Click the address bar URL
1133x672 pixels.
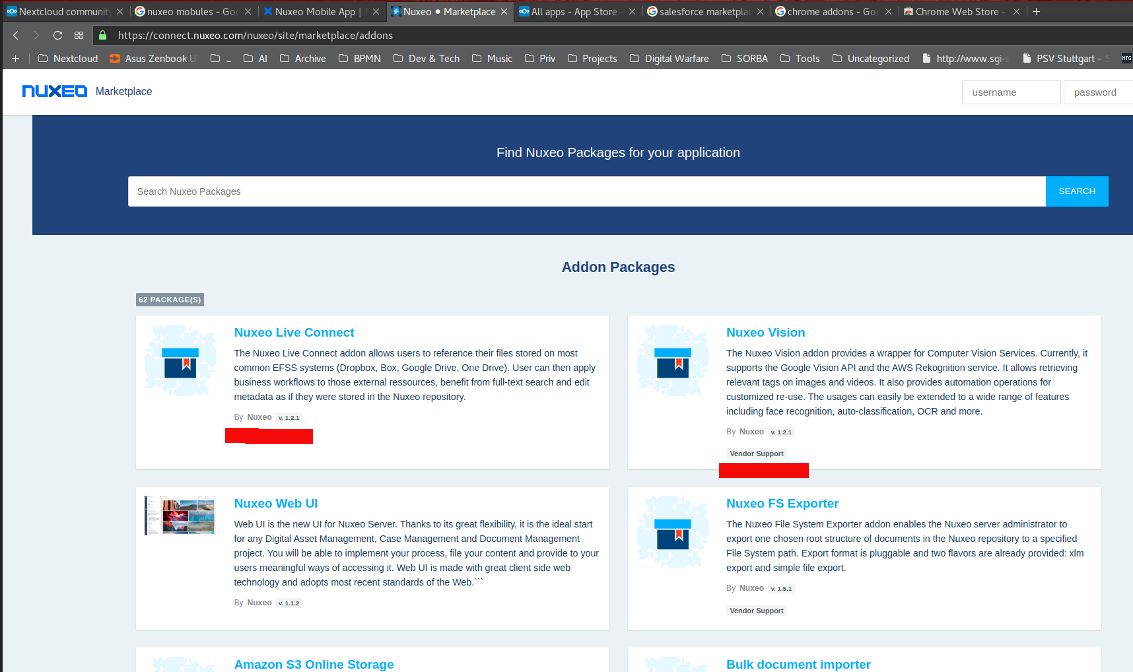tap(255, 35)
